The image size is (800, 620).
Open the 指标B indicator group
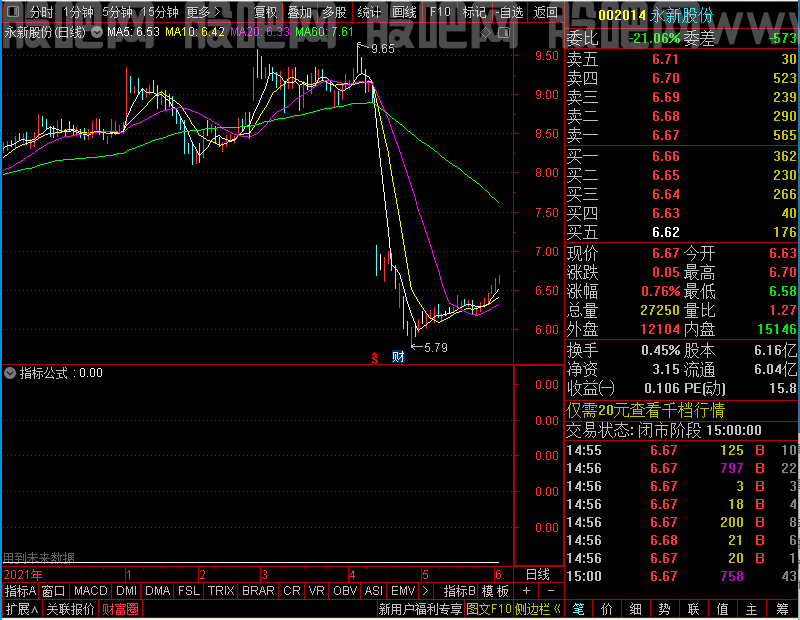click(x=460, y=591)
